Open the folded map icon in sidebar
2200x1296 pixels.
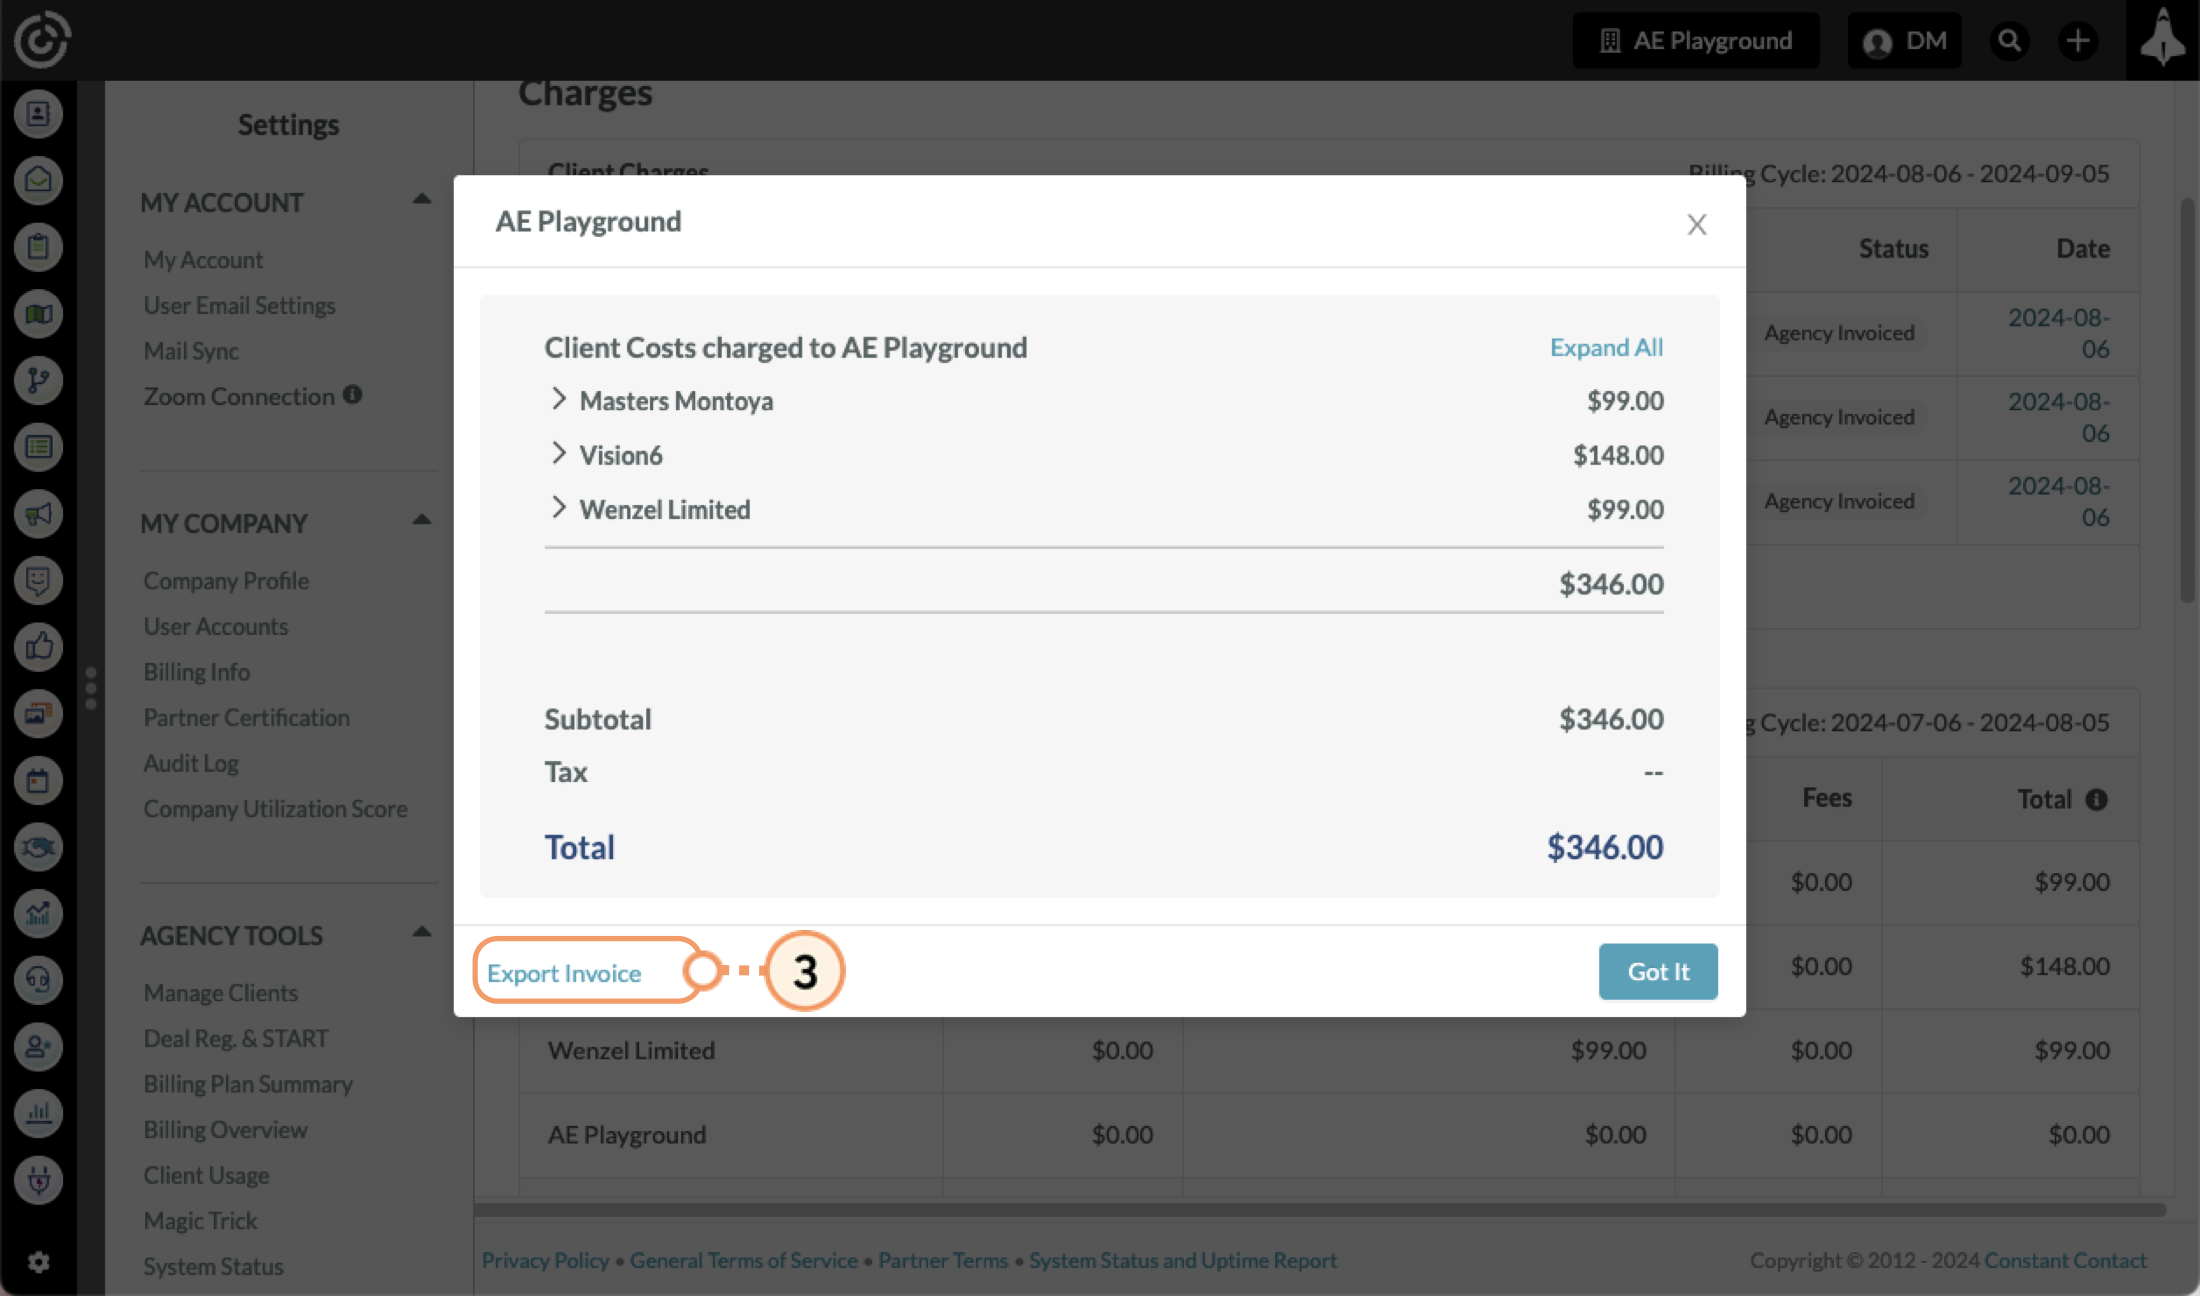(38, 314)
